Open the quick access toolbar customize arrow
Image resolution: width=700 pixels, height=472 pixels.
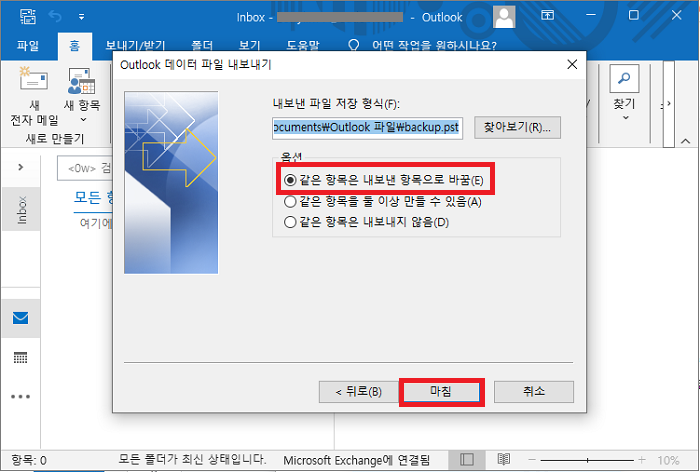tap(81, 17)
